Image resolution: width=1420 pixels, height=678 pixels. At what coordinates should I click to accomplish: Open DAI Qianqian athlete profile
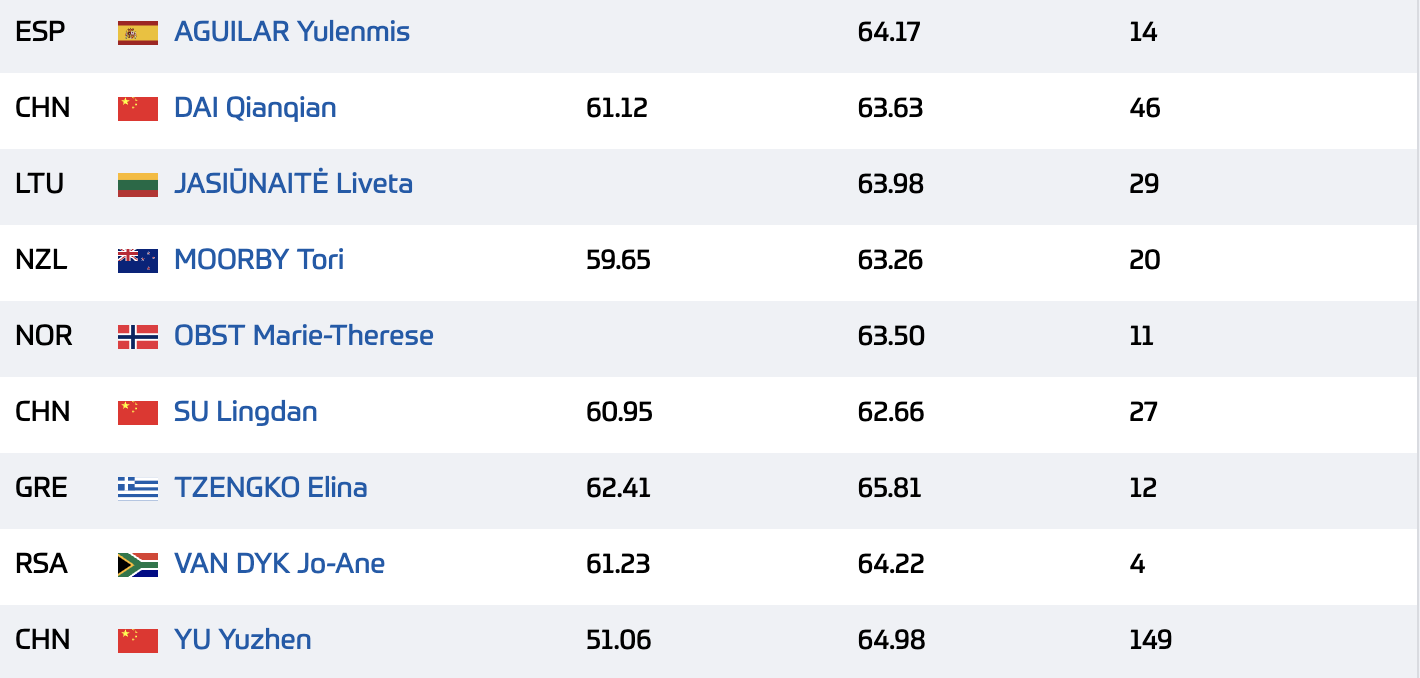click(x=255, y=108)
